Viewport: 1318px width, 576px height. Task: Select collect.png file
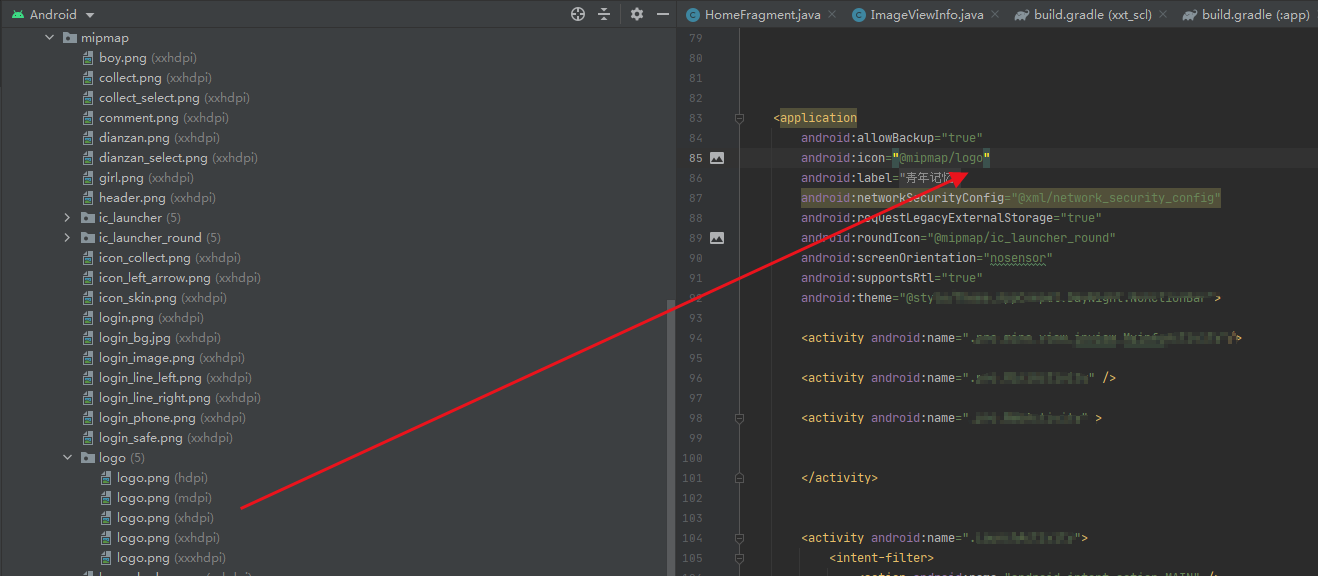tap(155, 78)
